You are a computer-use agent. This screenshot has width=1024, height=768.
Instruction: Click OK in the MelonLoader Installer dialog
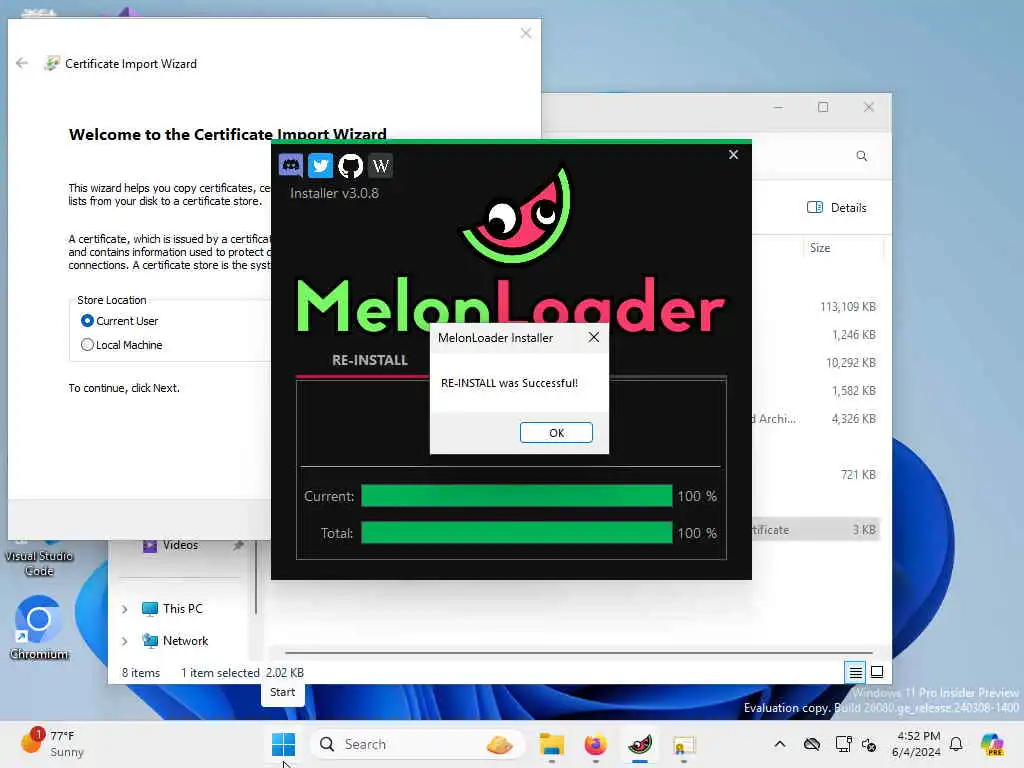click(x=556, y=432)
